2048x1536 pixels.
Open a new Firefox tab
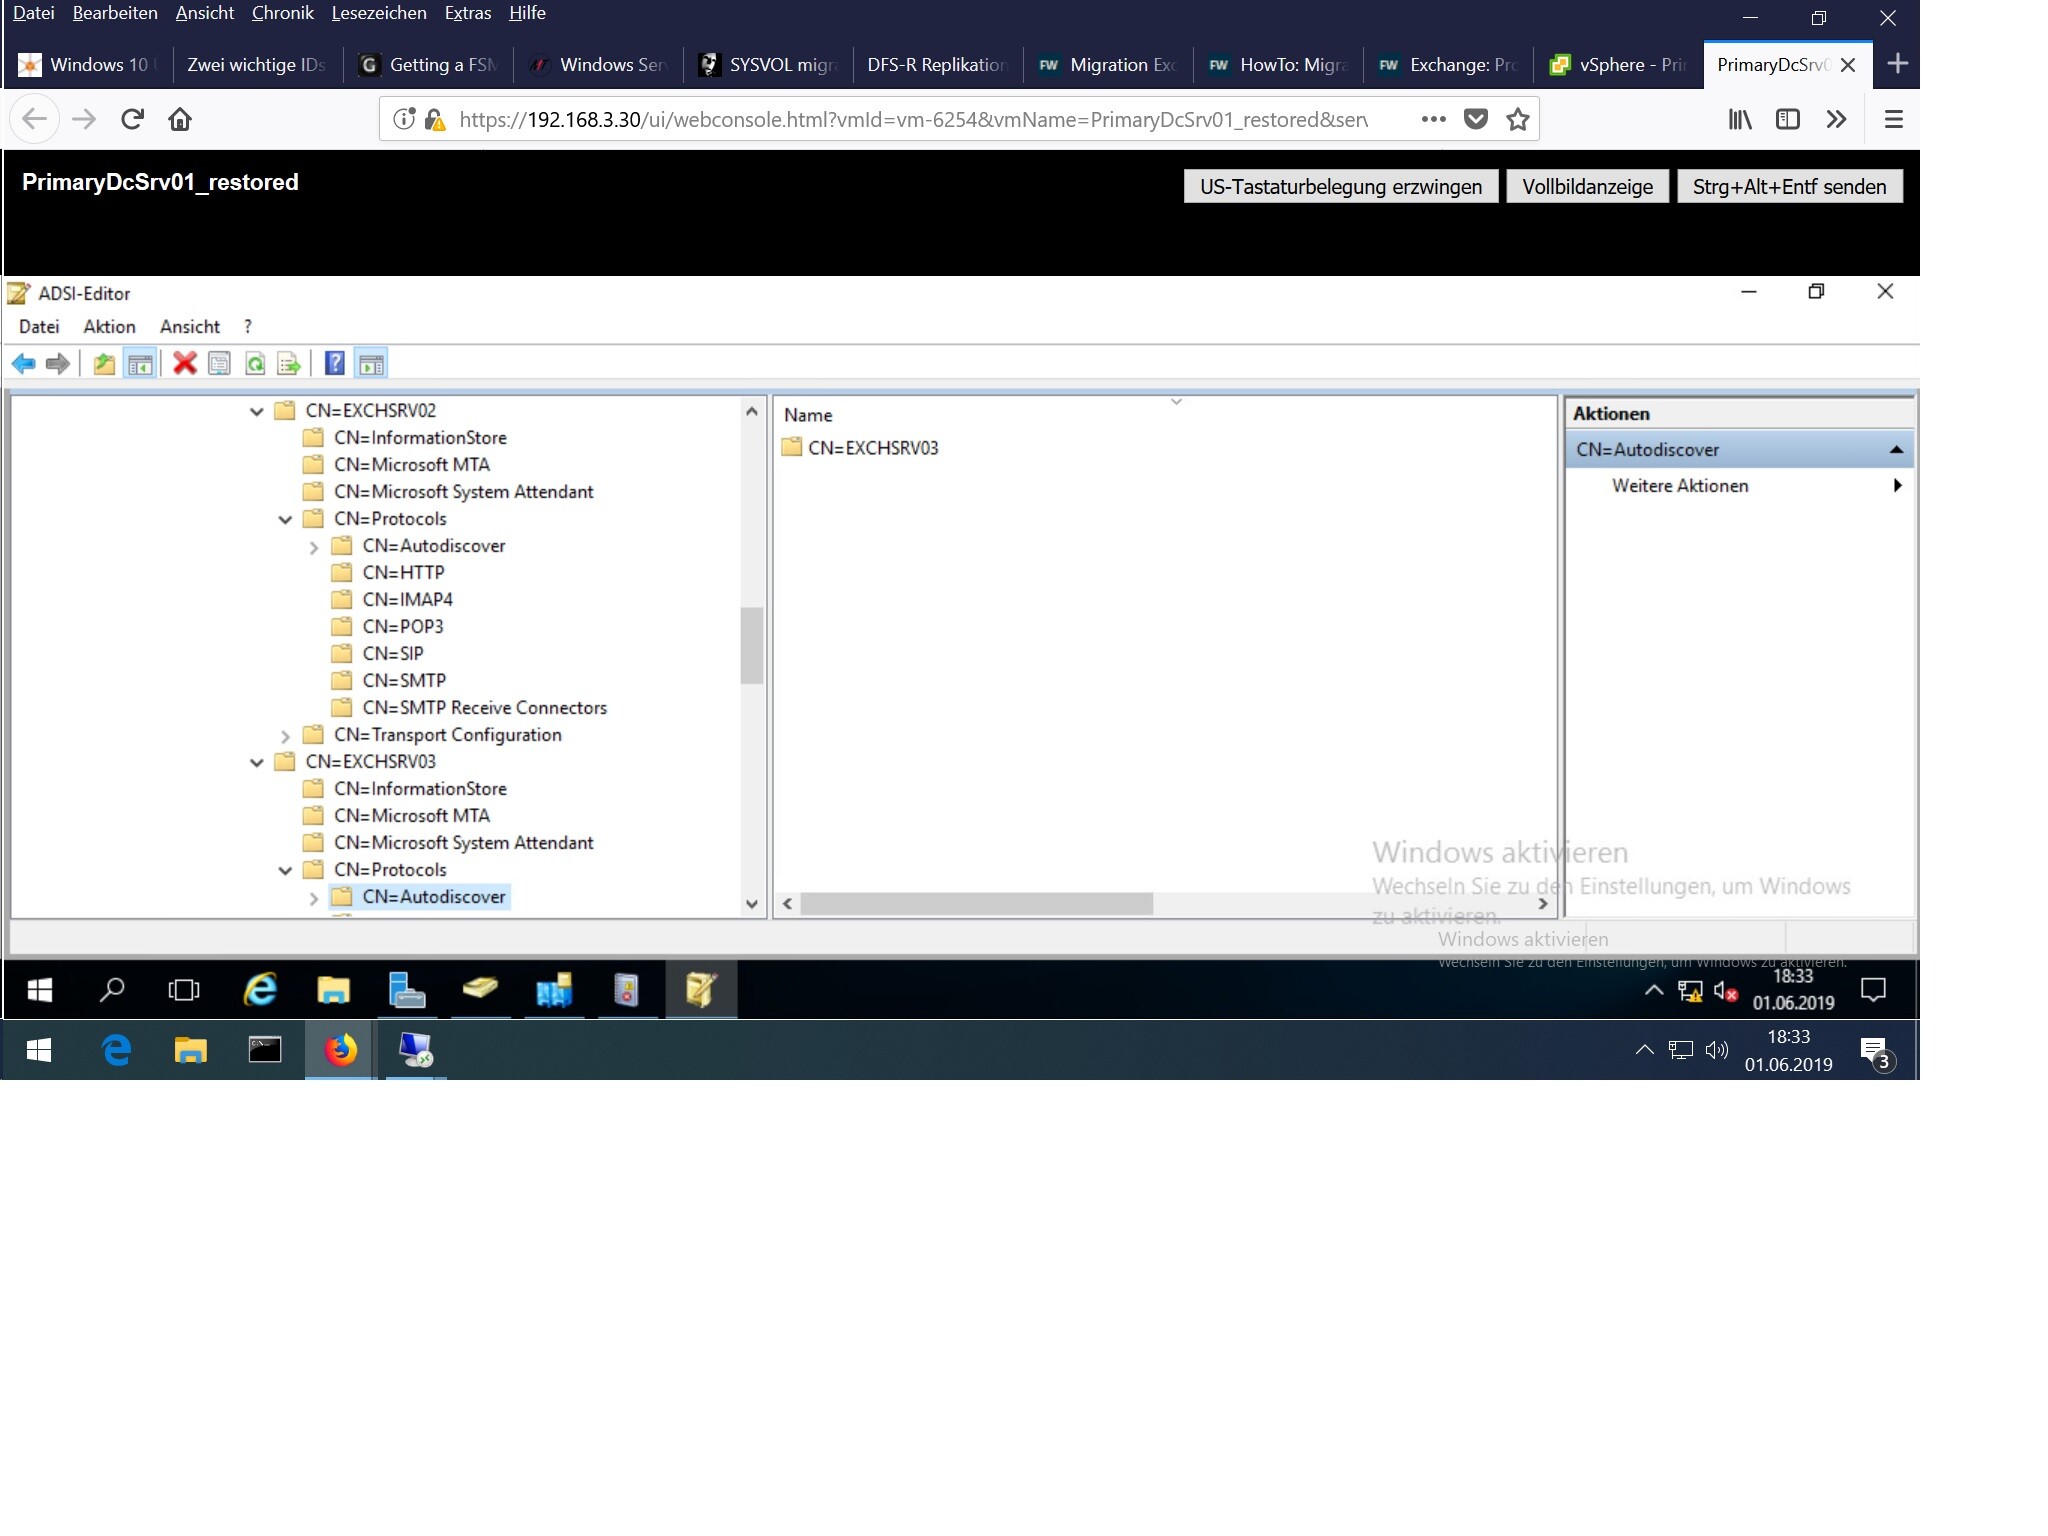tap(1897, 64)
